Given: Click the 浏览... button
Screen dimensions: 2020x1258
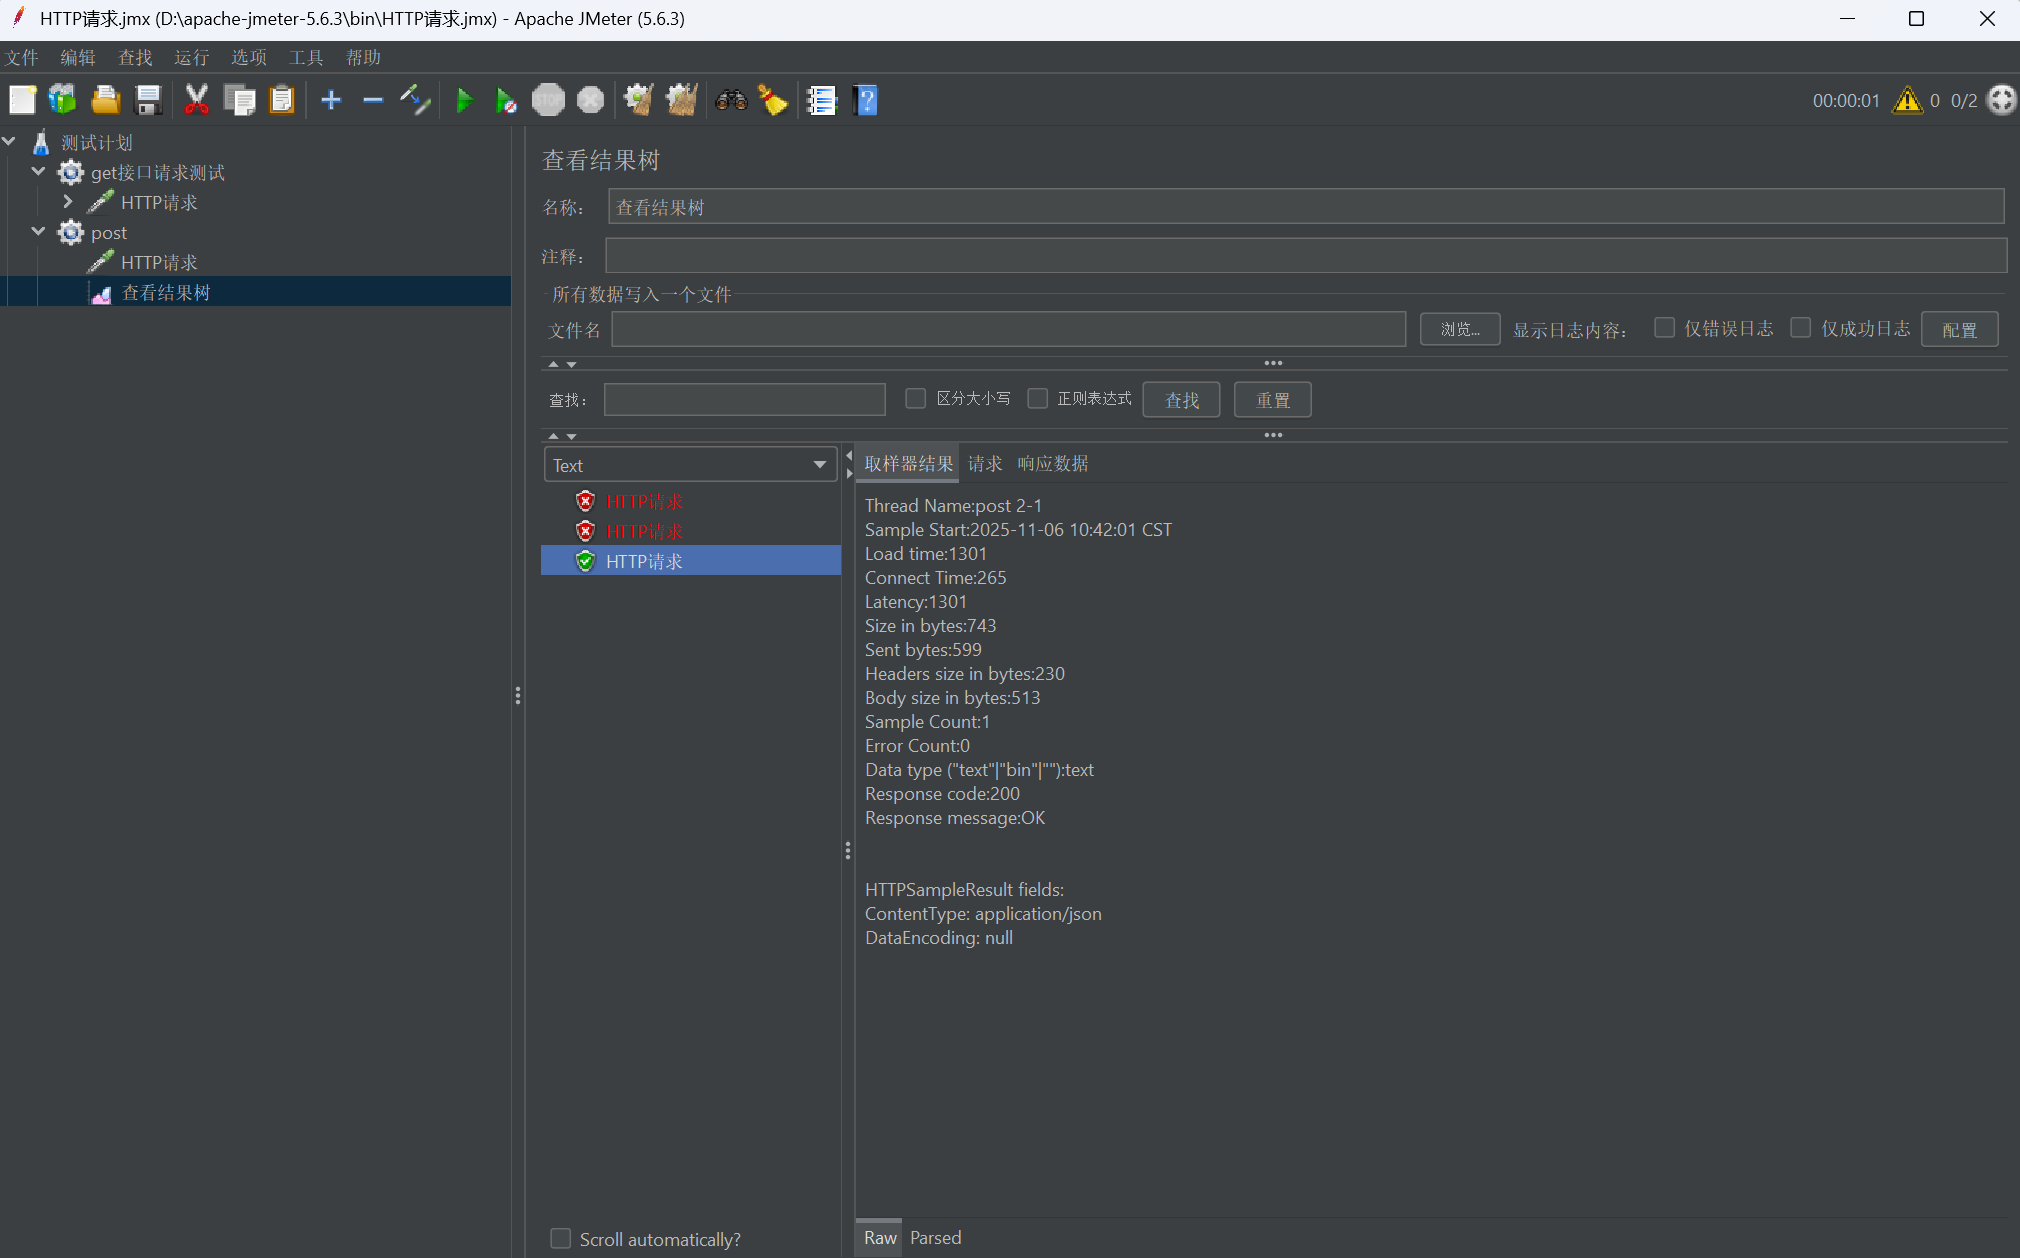Looking at the screenshot, I should click(x=1459, y=329).
